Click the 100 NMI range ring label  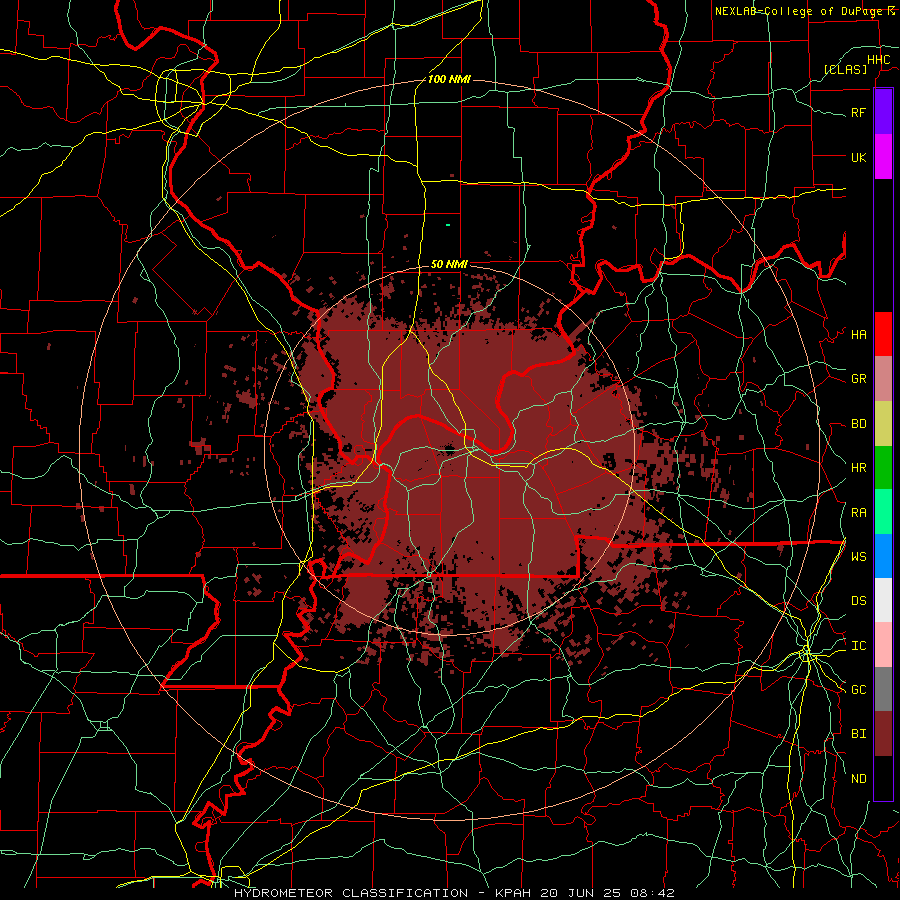pyautogui.click(x=449, y=79)
